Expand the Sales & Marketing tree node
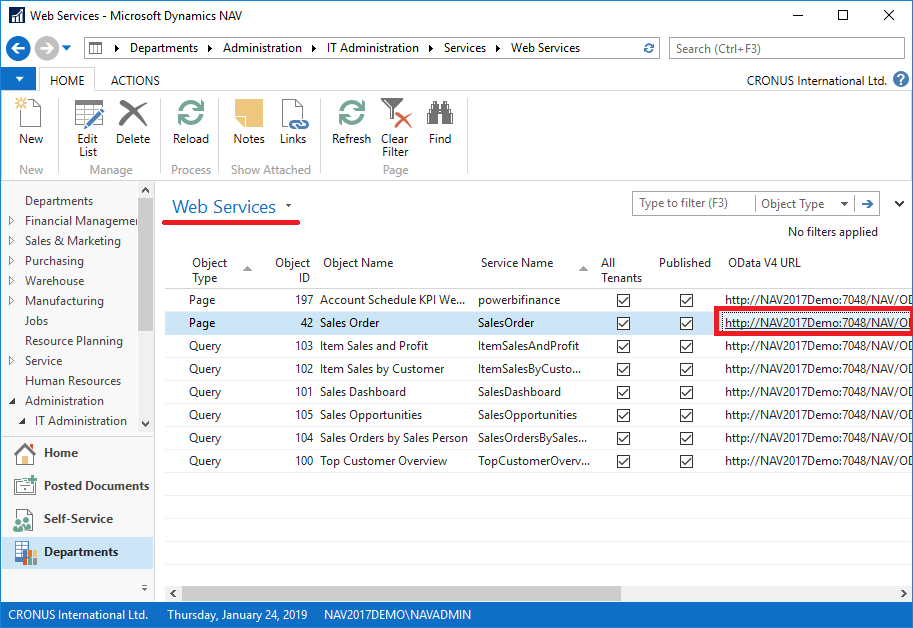Viewport: 913px width, 628px height. point(11,240)
